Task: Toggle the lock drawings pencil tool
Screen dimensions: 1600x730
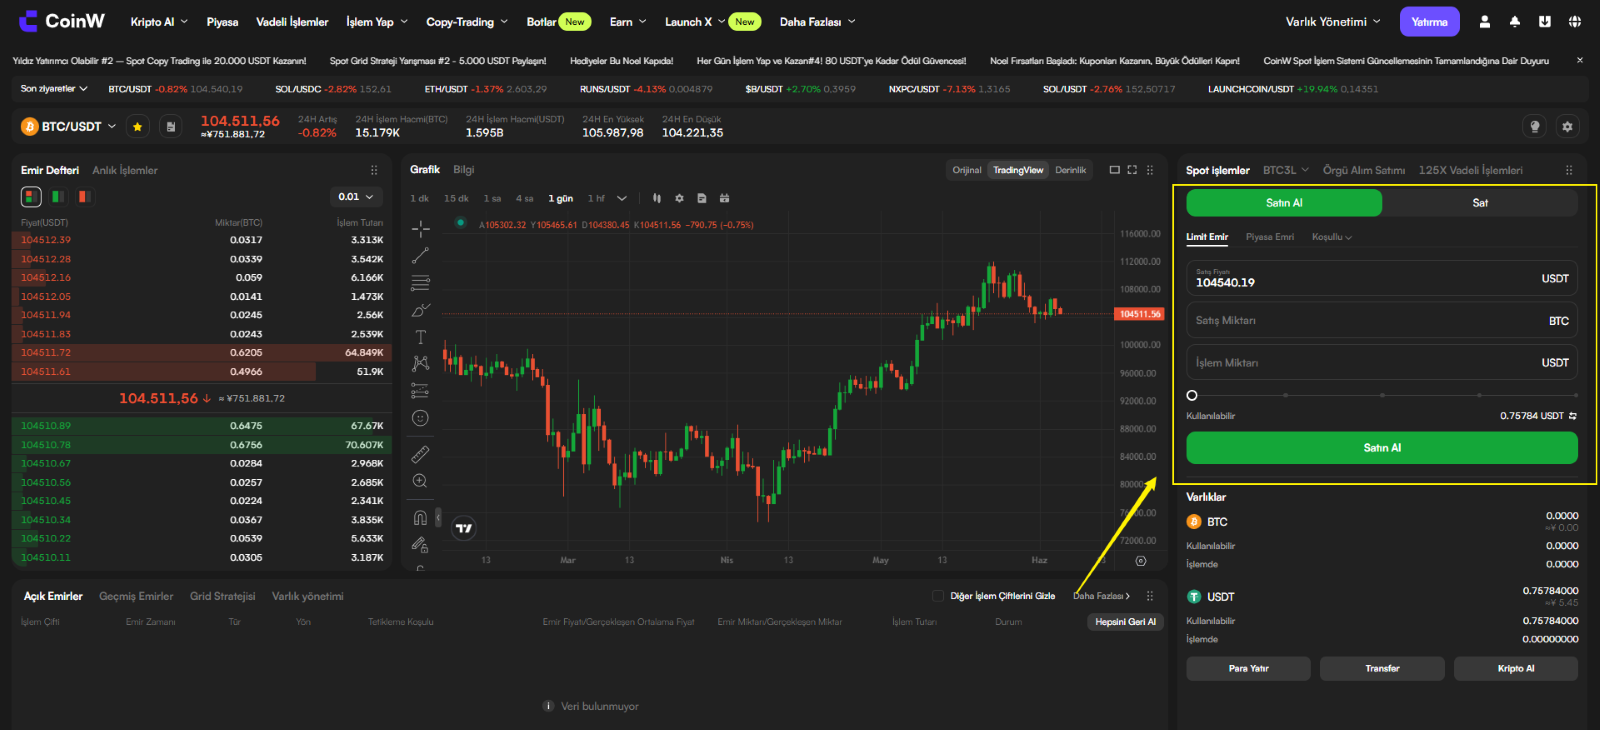Action: tap(420, 544)
